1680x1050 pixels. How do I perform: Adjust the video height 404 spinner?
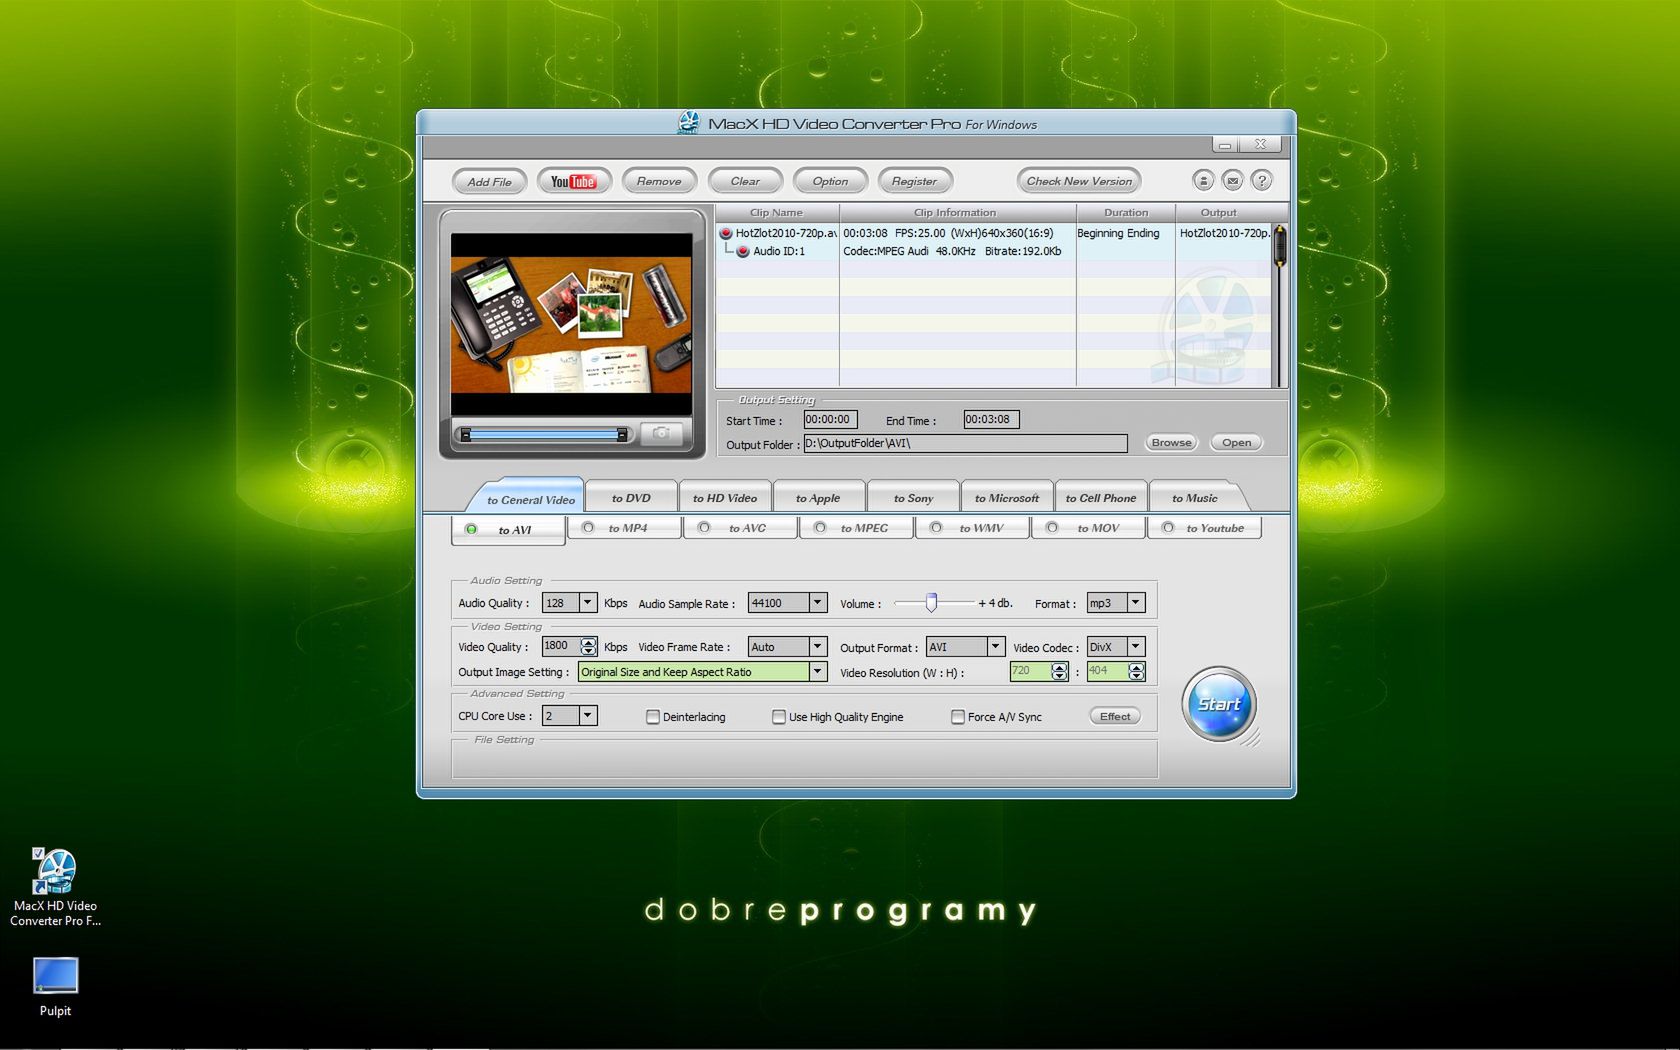click(x=1136, y=672)
